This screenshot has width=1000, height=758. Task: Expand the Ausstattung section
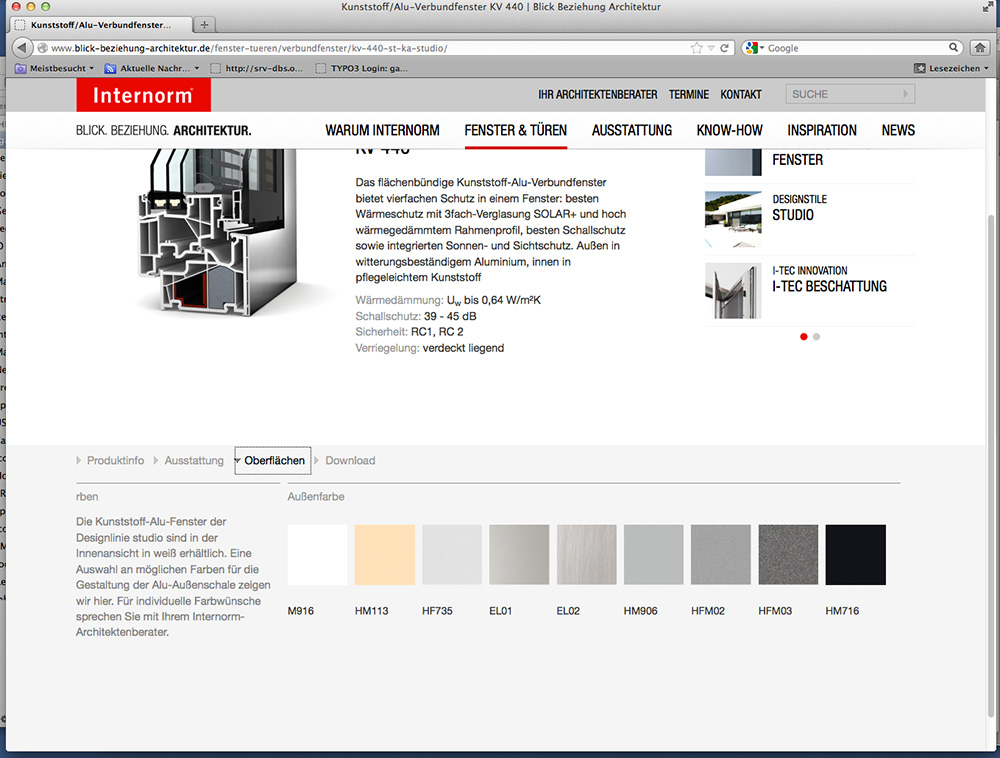189,460
